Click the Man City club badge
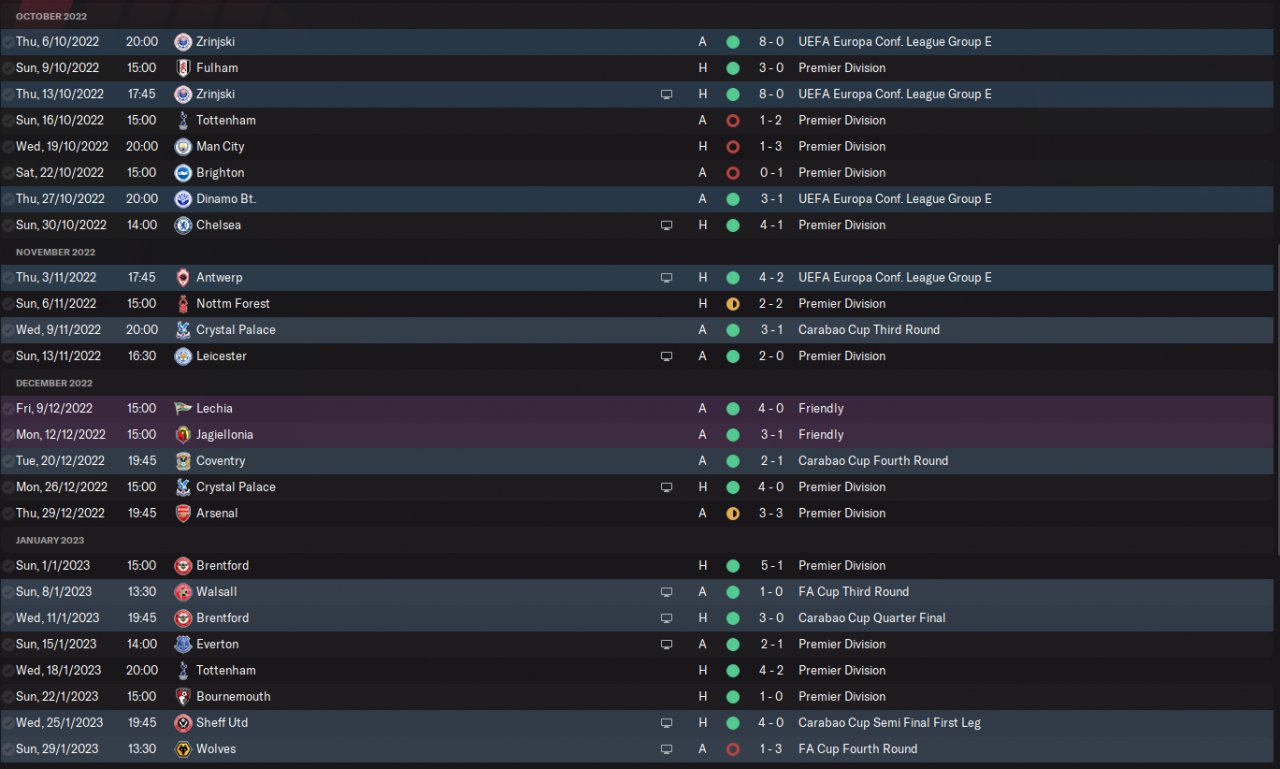Viewport: 1280px width, 769px height. (x=183, y=146)
